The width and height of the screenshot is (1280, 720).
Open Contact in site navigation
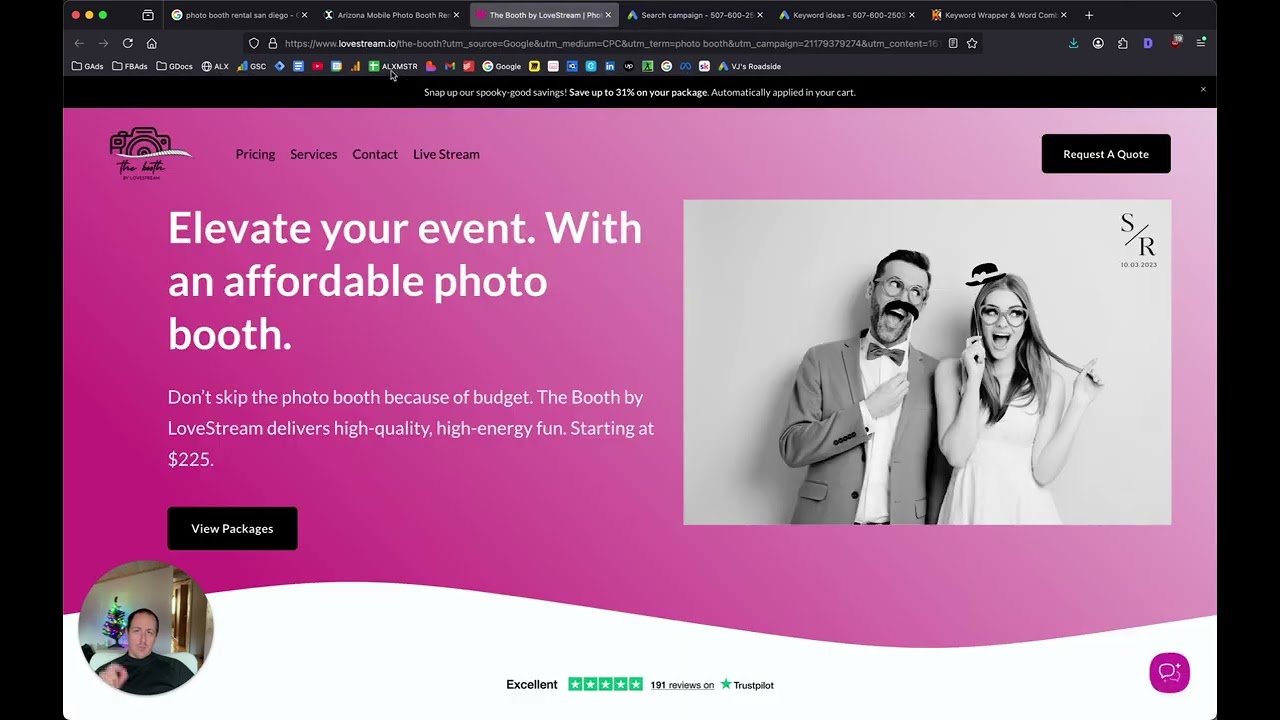[x=375, y=154]
